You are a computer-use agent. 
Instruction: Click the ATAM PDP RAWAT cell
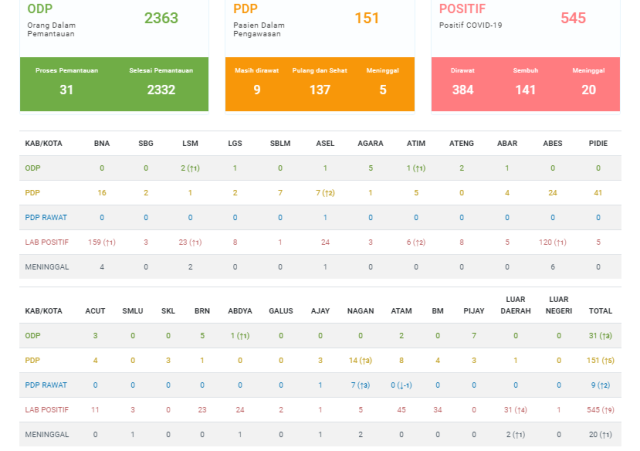click(401, 385)
